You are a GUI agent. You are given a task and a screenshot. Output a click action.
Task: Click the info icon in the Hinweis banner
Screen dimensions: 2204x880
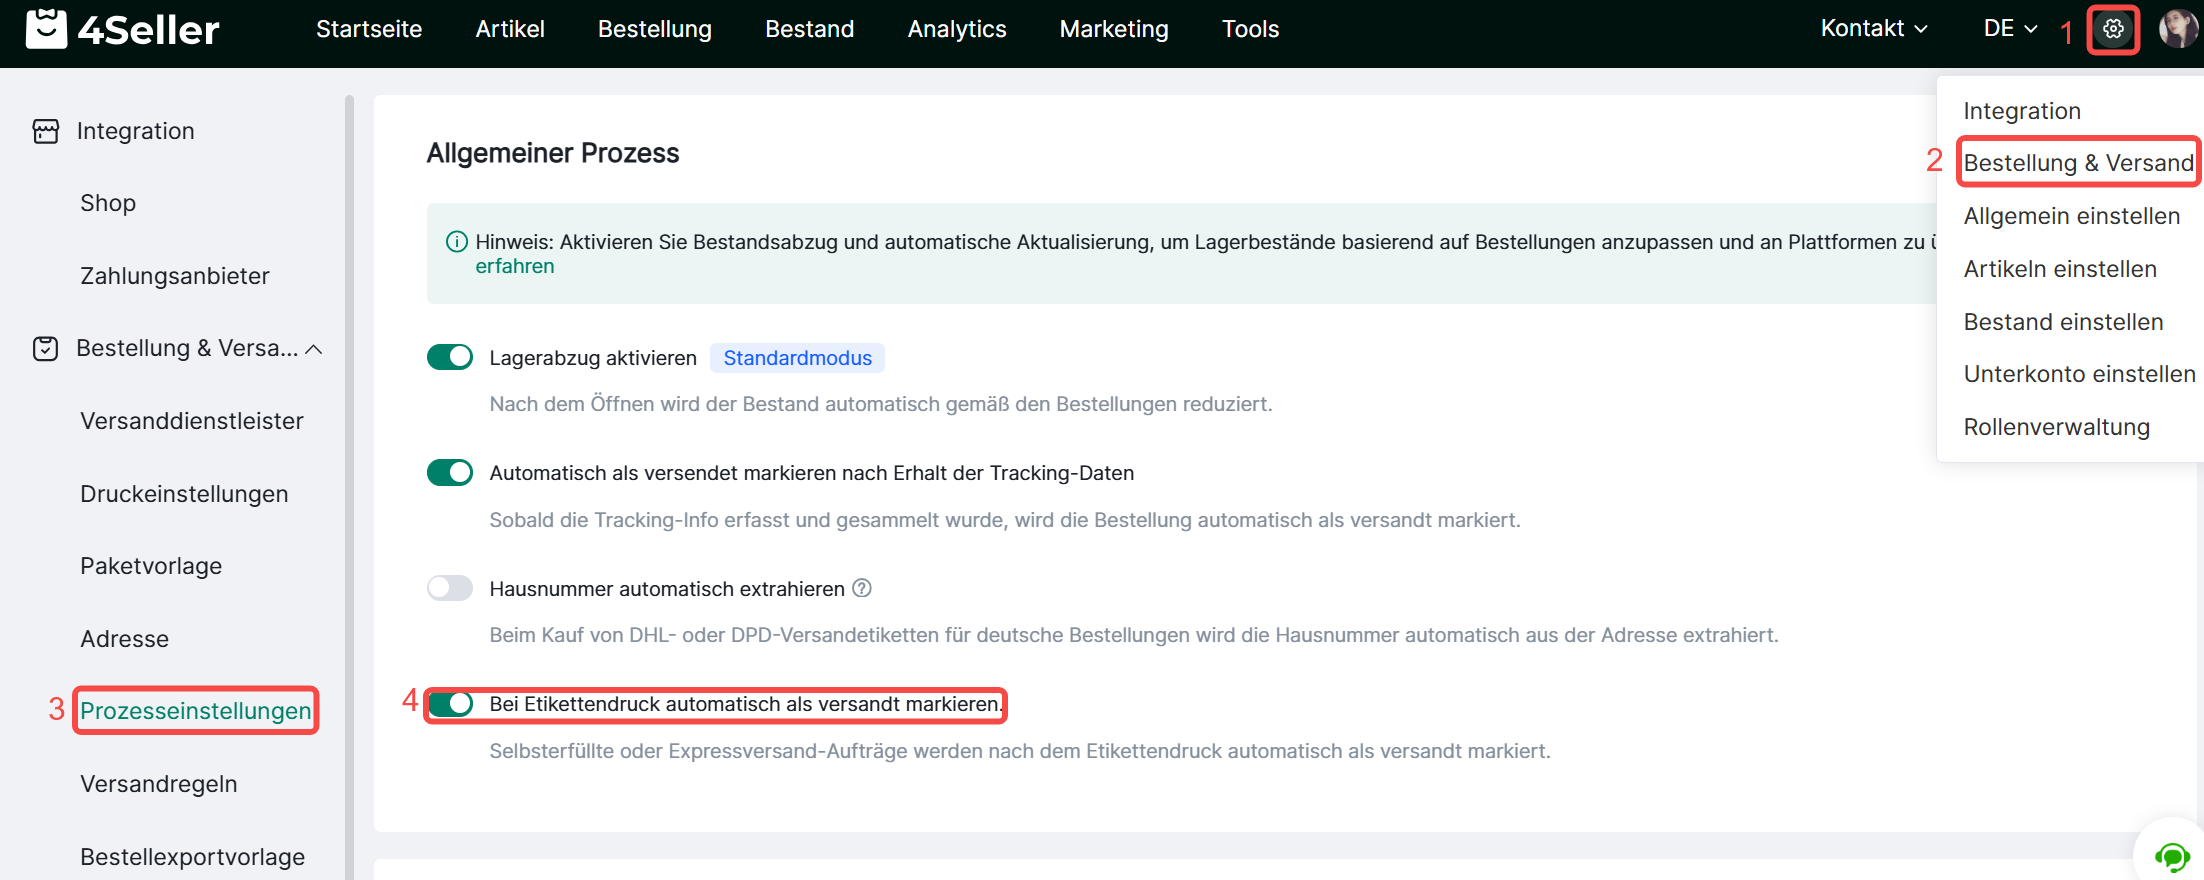coord(456,242)
